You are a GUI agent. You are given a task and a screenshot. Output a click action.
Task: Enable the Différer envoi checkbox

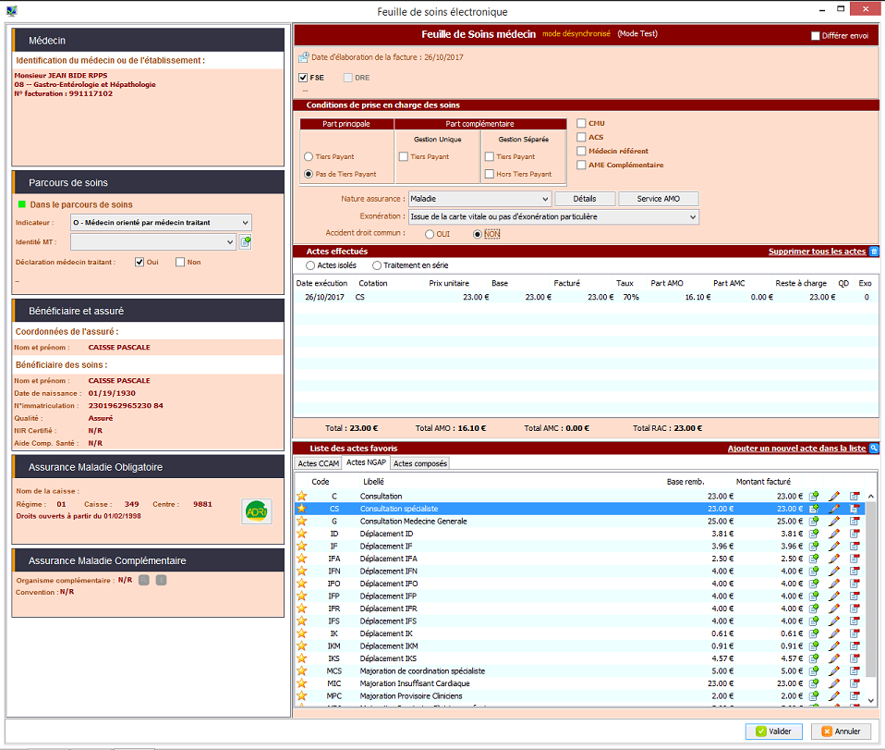815,36
